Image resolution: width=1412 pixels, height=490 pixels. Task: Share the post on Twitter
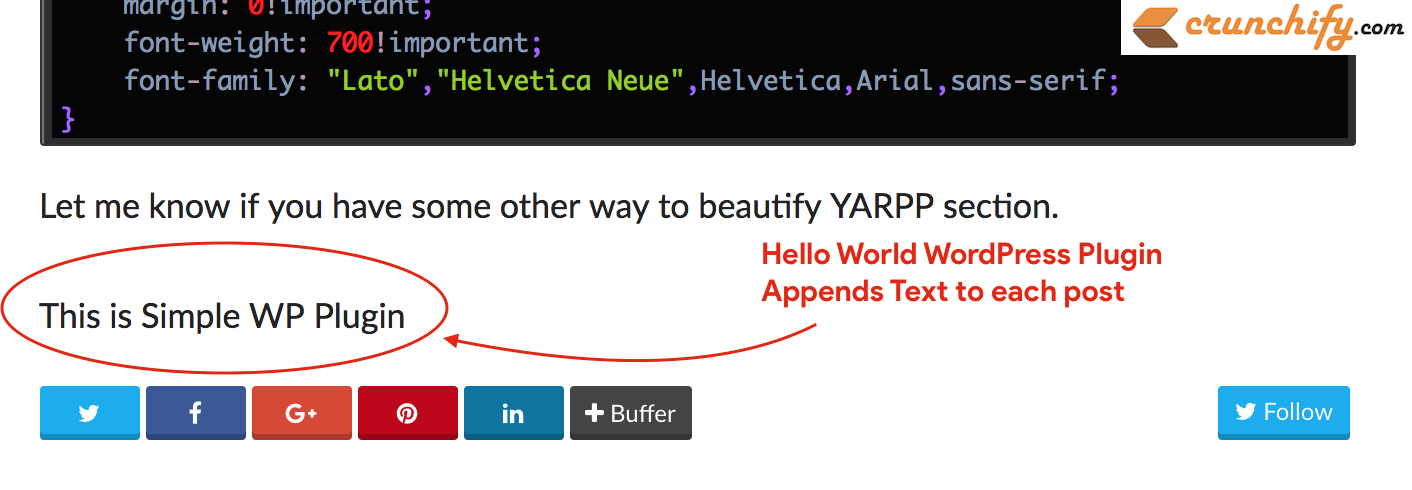click(x=89, y=413)
